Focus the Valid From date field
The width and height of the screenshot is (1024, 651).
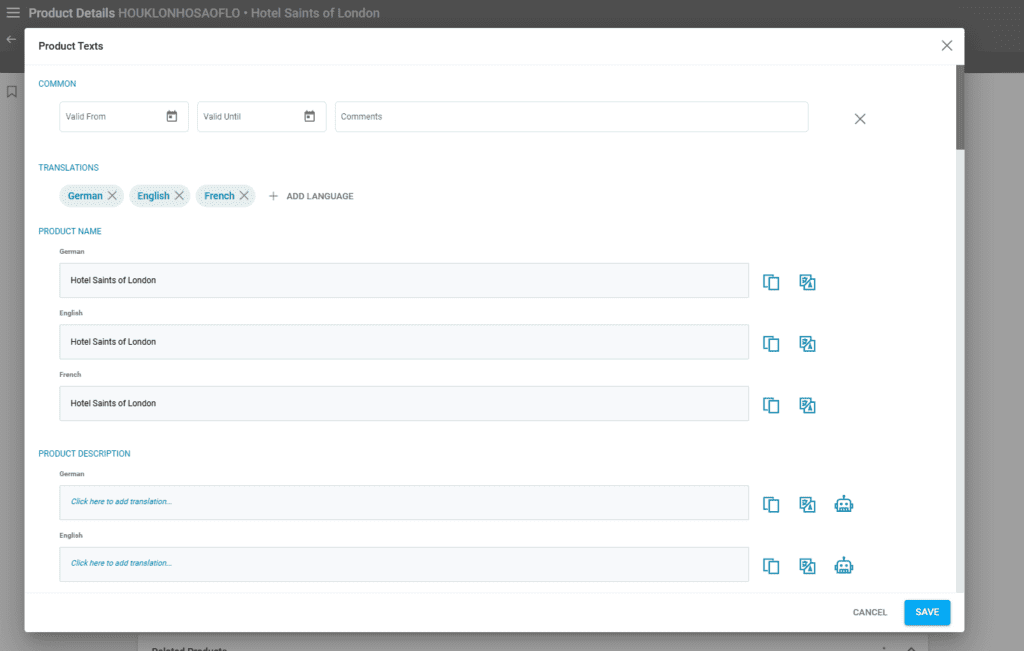124,116
